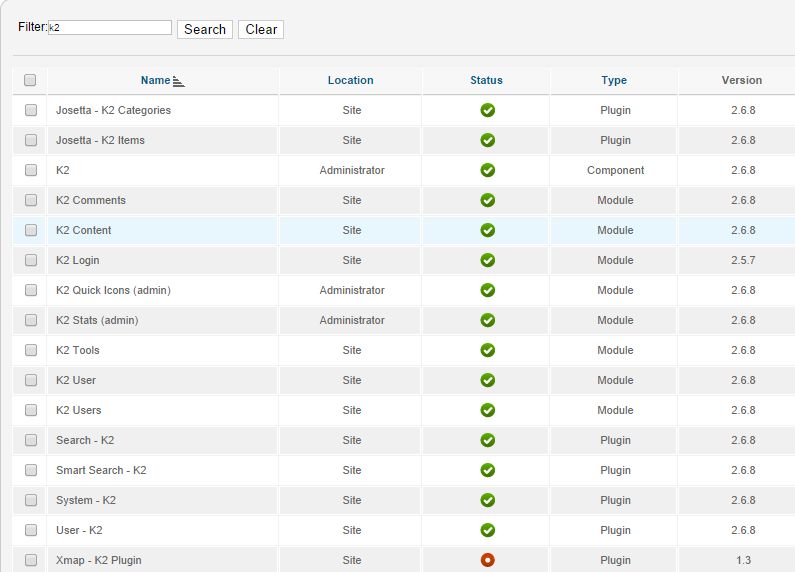
Task: Click Administrator location in K2 Stats (admin) row
Action: pos(352,320)
